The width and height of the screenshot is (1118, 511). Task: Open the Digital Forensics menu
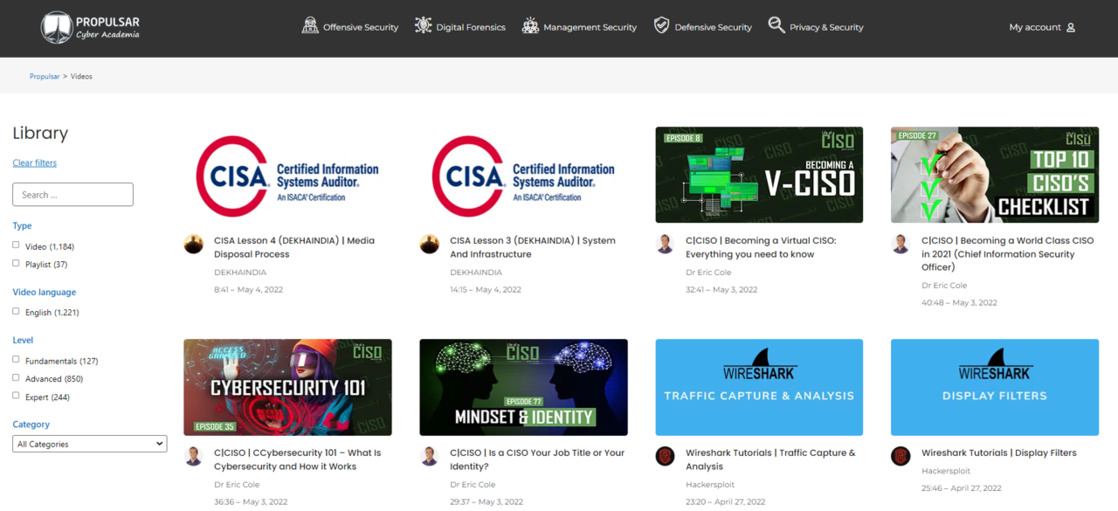tap(460, 27)
